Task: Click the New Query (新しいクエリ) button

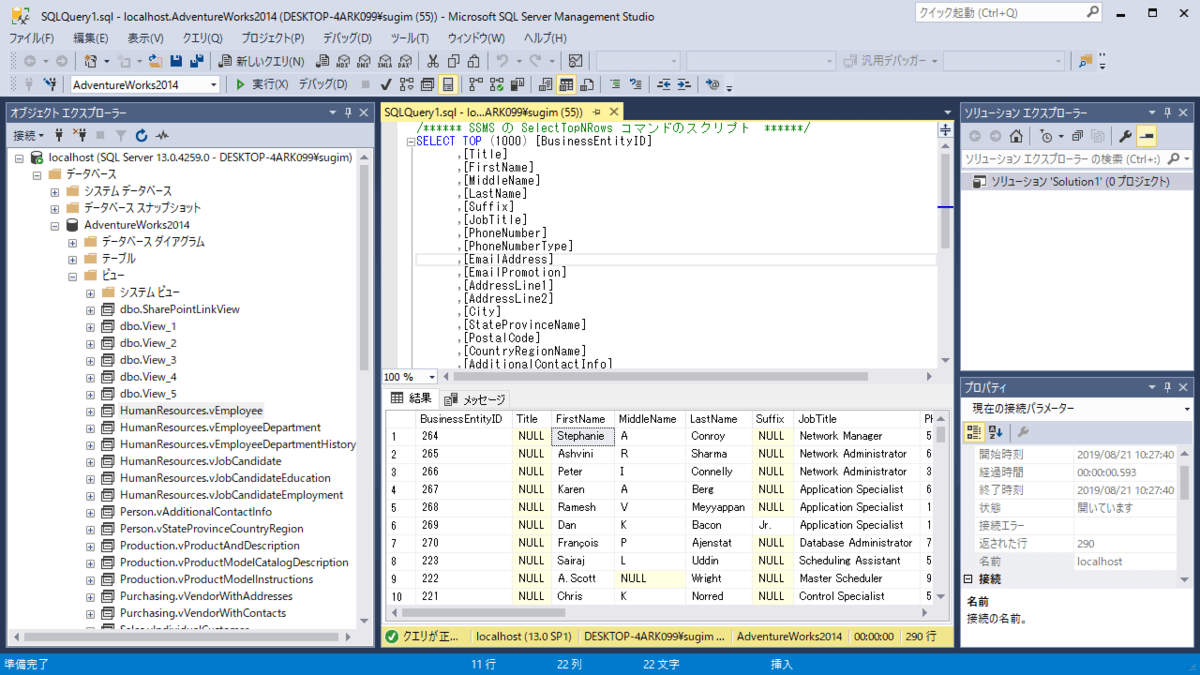Action: pyautogui.click(x=262, y=61)
